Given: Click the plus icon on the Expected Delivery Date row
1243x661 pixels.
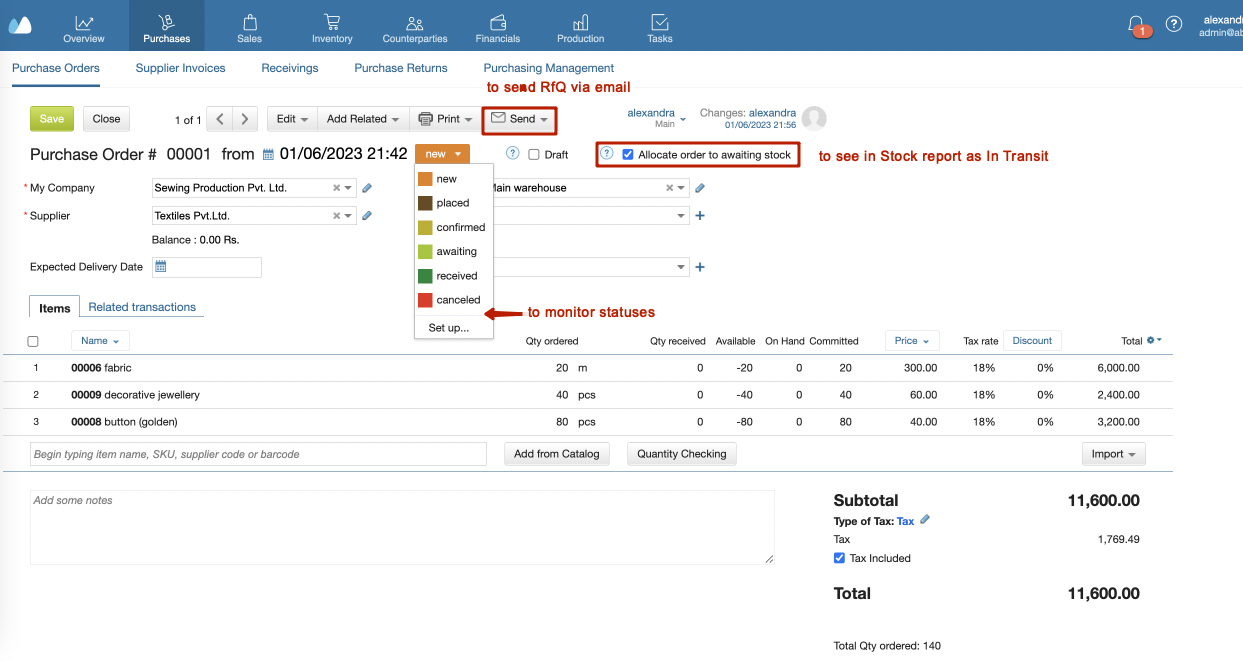Looking at the screenshot, I should coord(700,267).
